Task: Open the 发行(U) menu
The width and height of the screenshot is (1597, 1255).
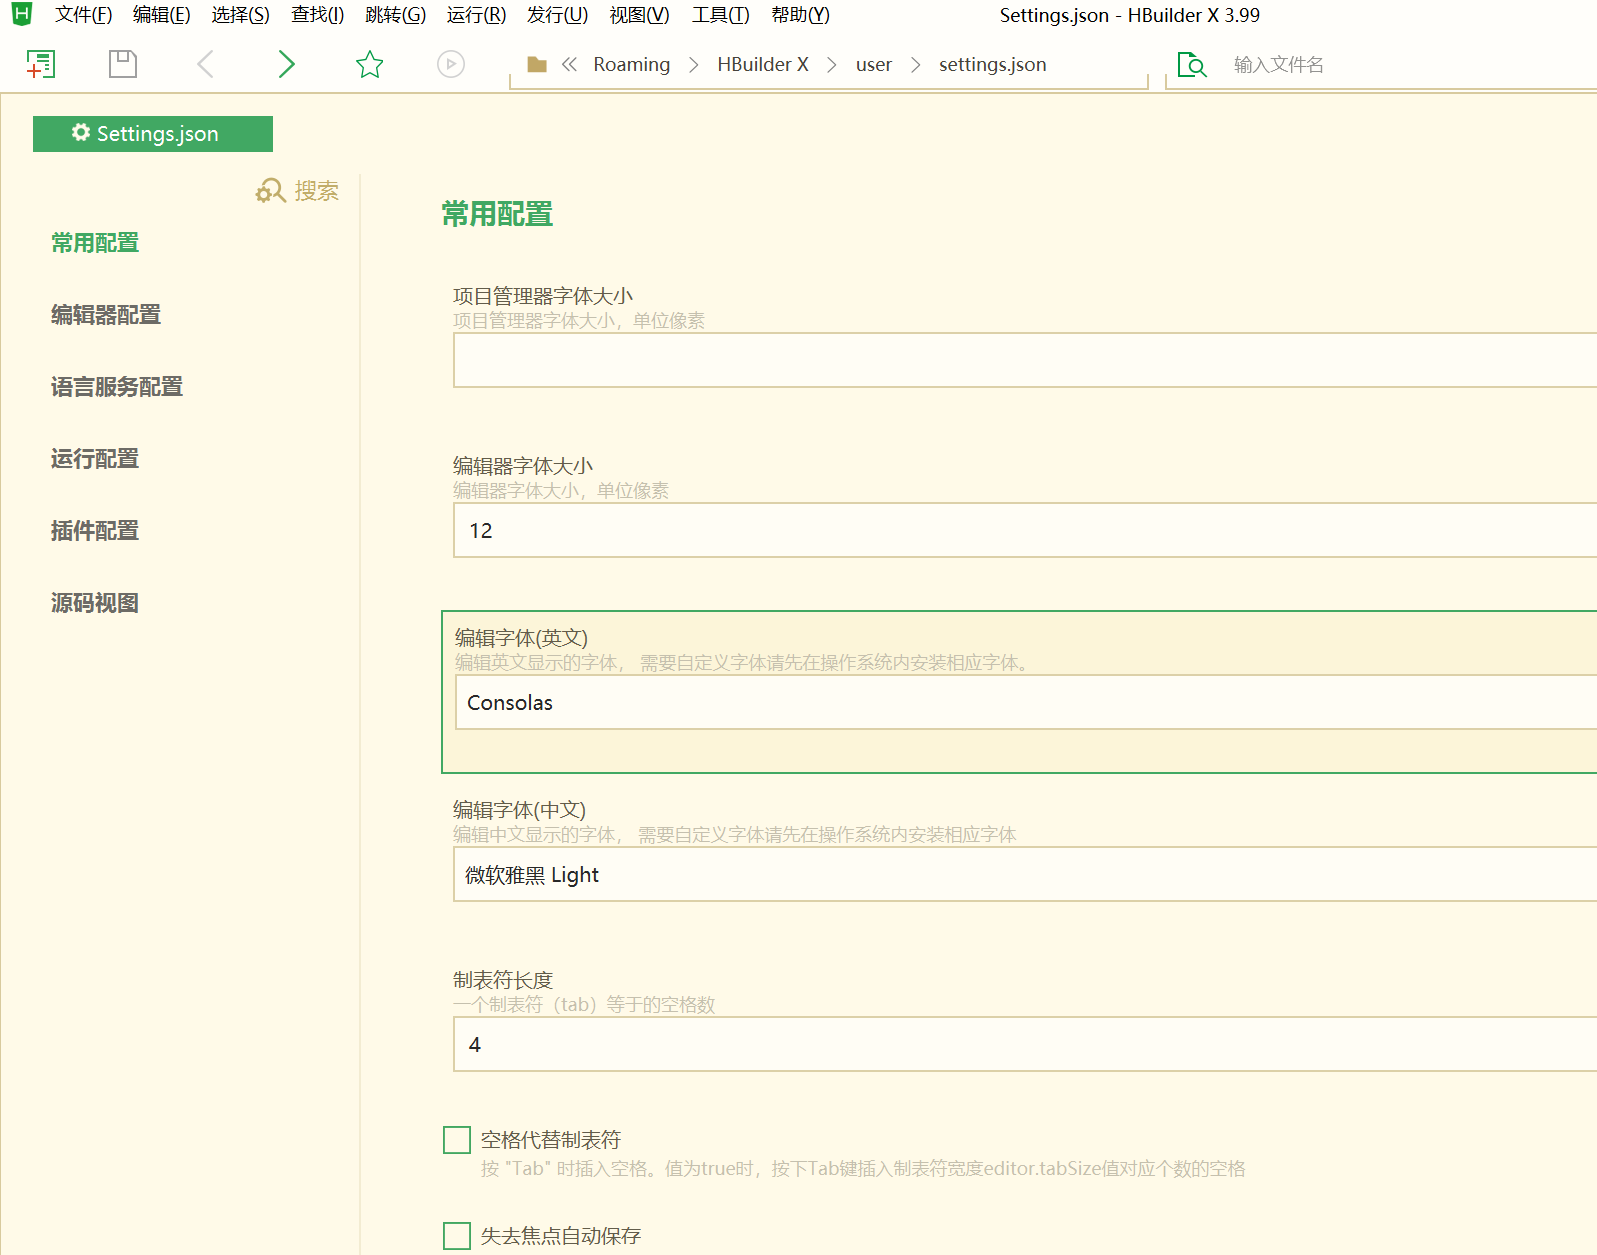Action: point(557,15)
